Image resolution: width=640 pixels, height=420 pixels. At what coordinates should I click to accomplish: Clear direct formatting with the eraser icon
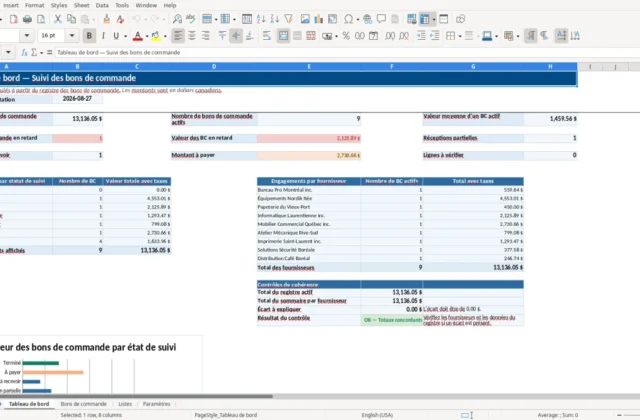pos(120,19)
